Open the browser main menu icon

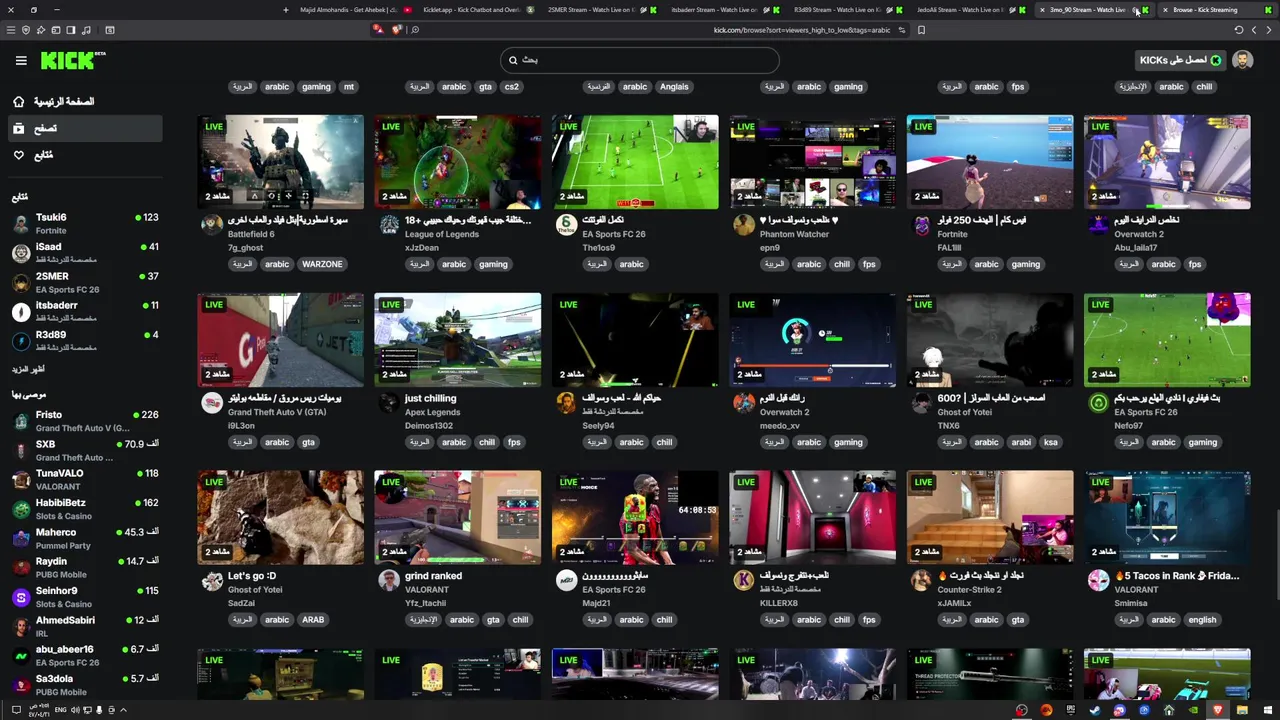tap(11, 30)
